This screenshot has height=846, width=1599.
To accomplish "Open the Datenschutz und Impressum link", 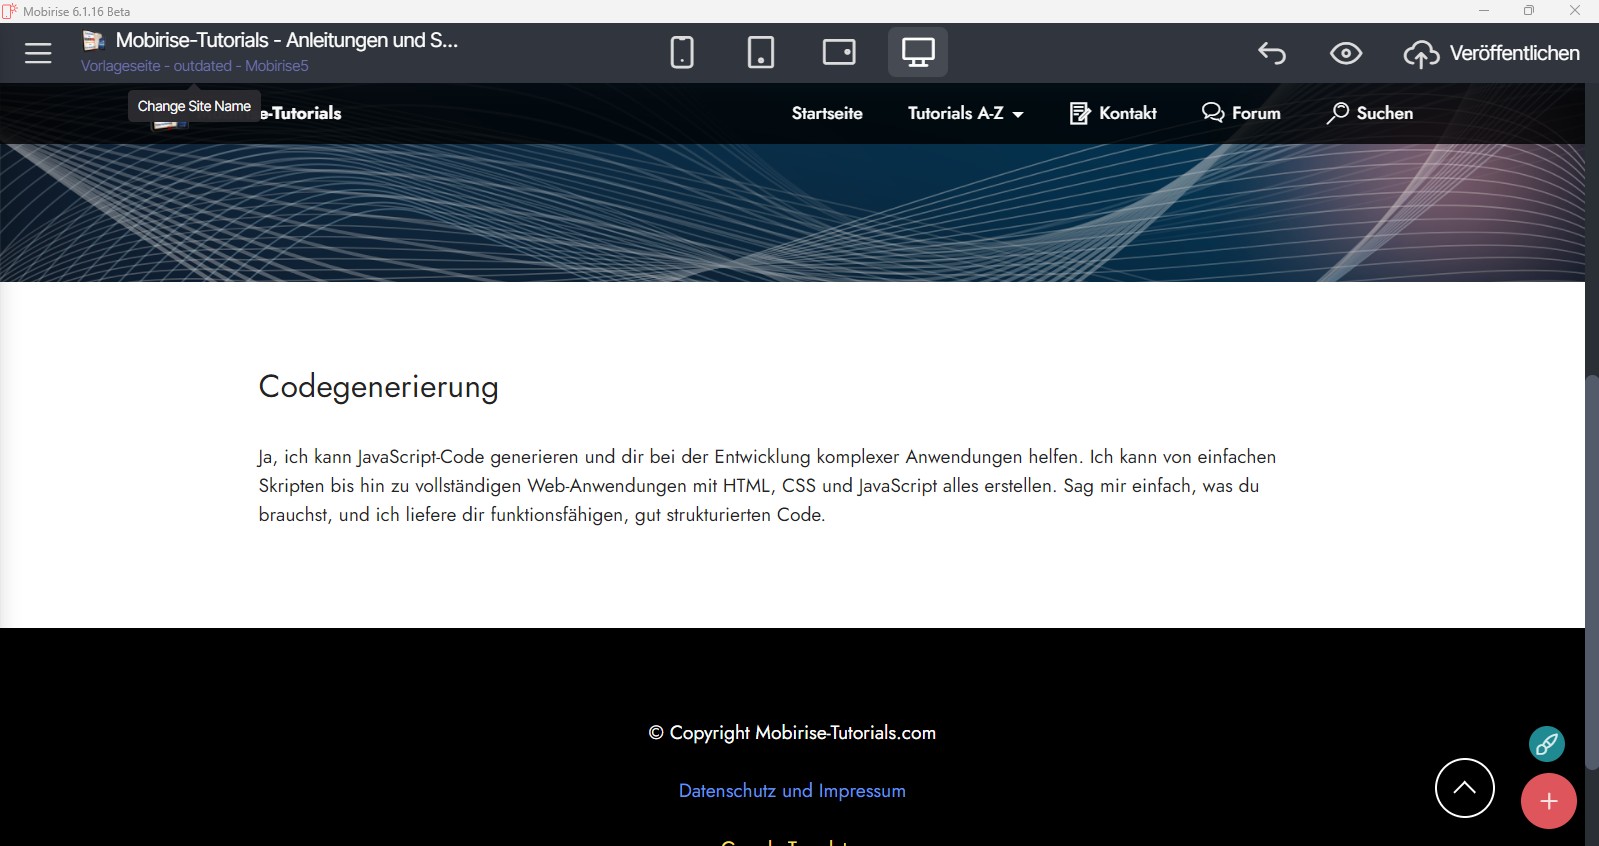I will click(x=792, y=790).
